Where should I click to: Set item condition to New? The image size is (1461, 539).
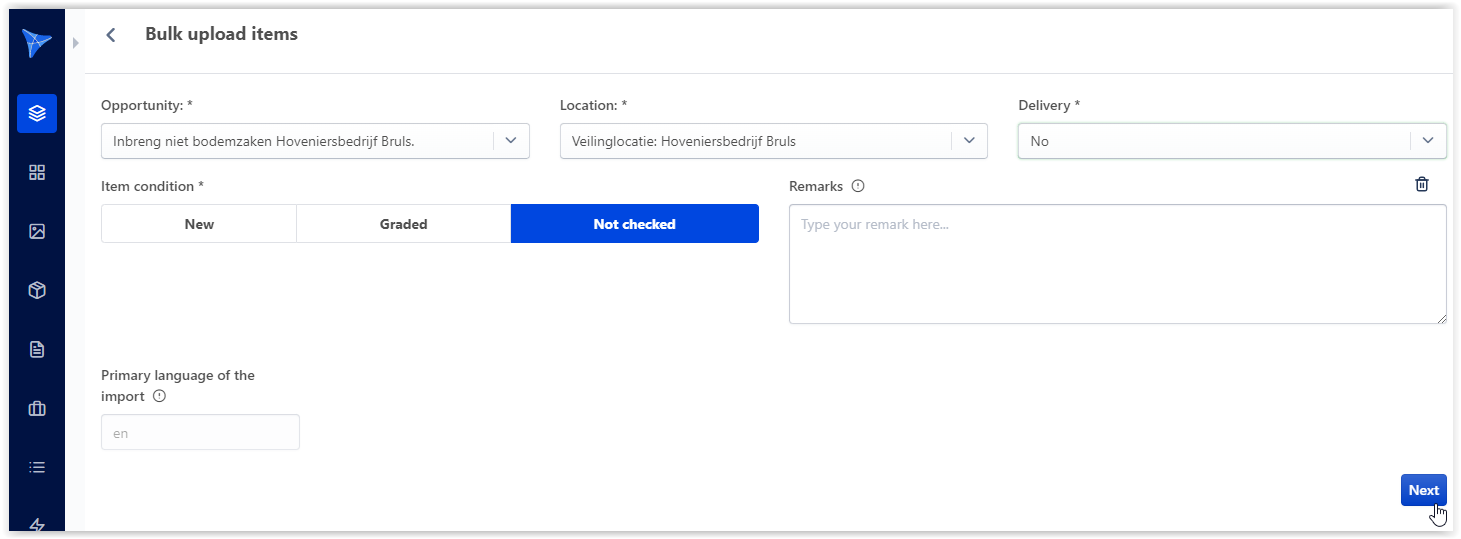point(199,224)
